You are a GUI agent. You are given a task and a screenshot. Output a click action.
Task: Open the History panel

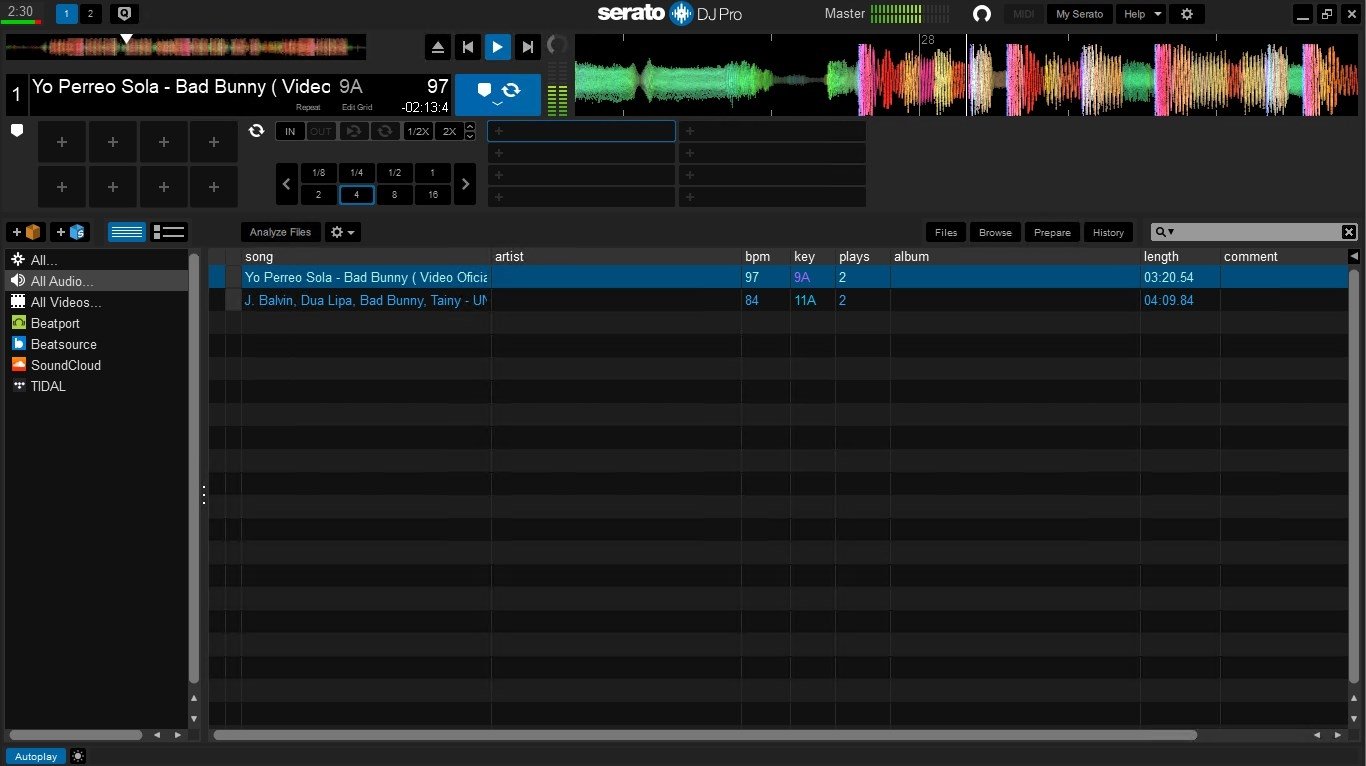click(1108, 232)
